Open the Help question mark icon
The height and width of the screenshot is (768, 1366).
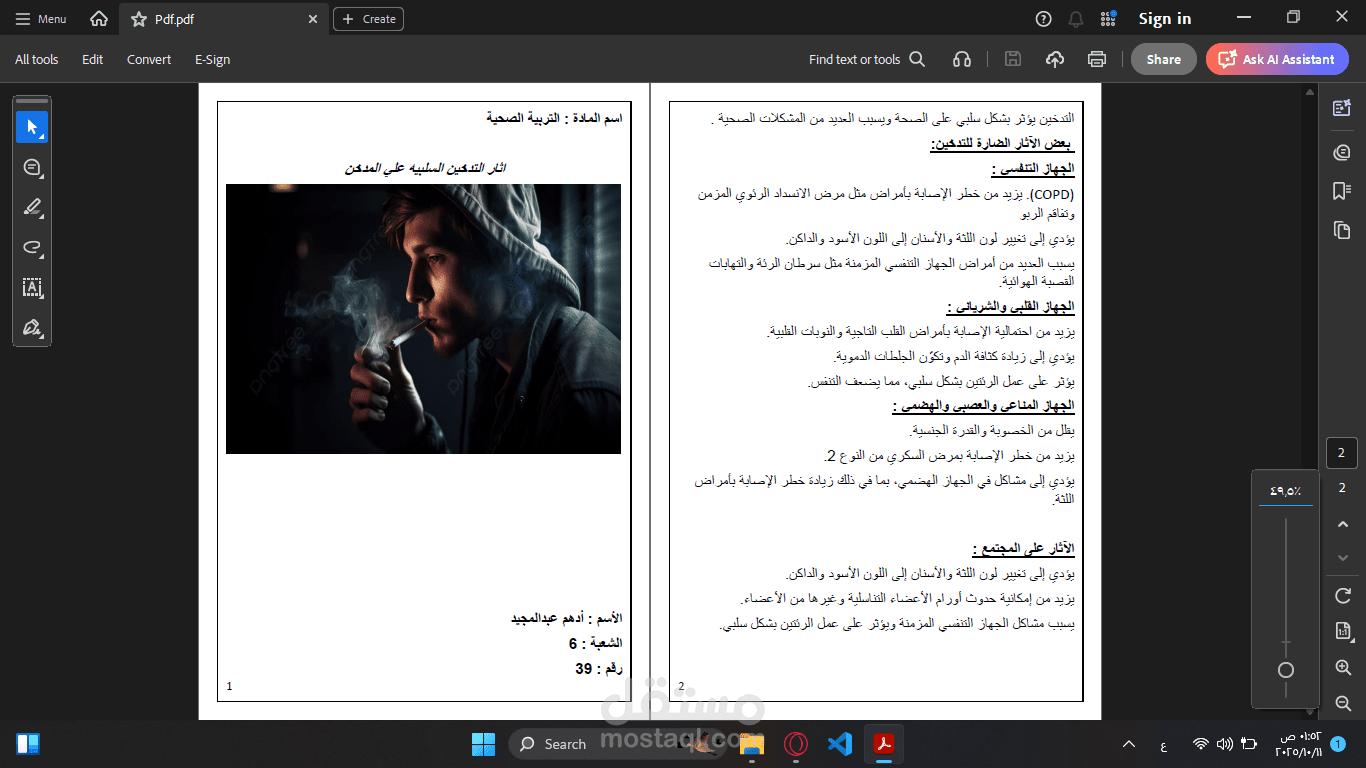[x=1044, y=19]
